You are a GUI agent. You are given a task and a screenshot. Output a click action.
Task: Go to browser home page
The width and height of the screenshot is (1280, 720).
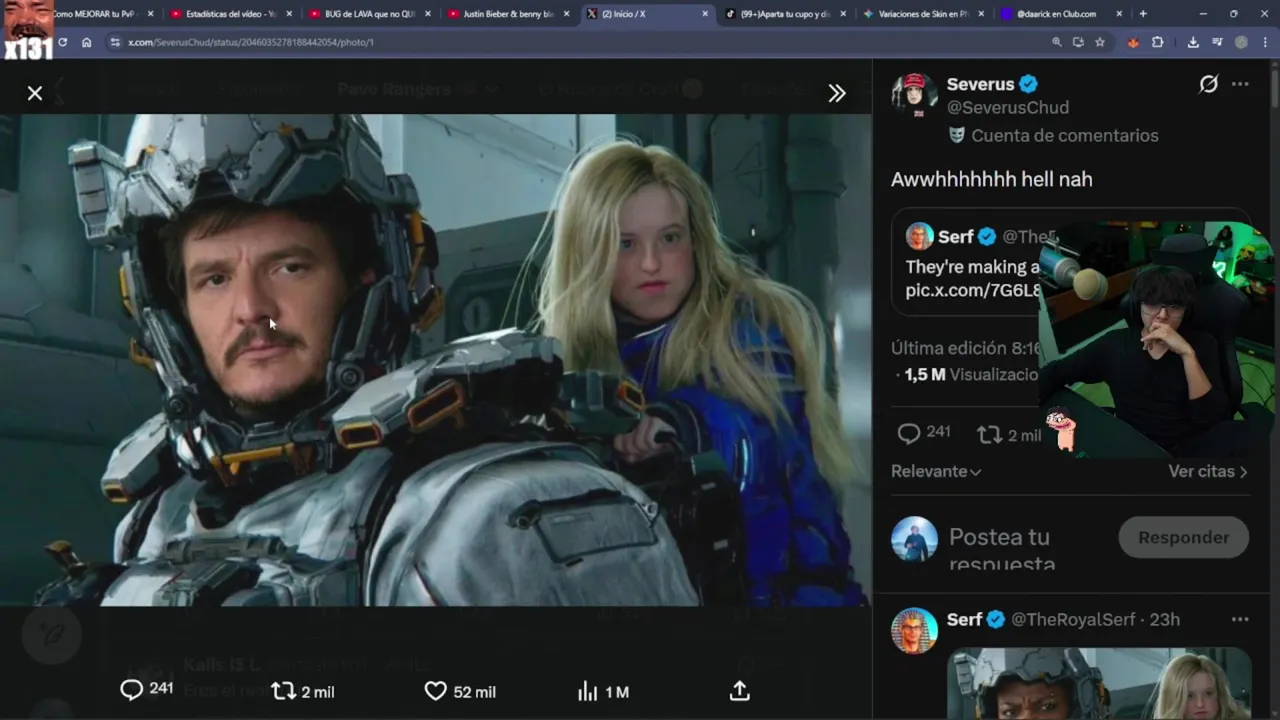[87, 42]
